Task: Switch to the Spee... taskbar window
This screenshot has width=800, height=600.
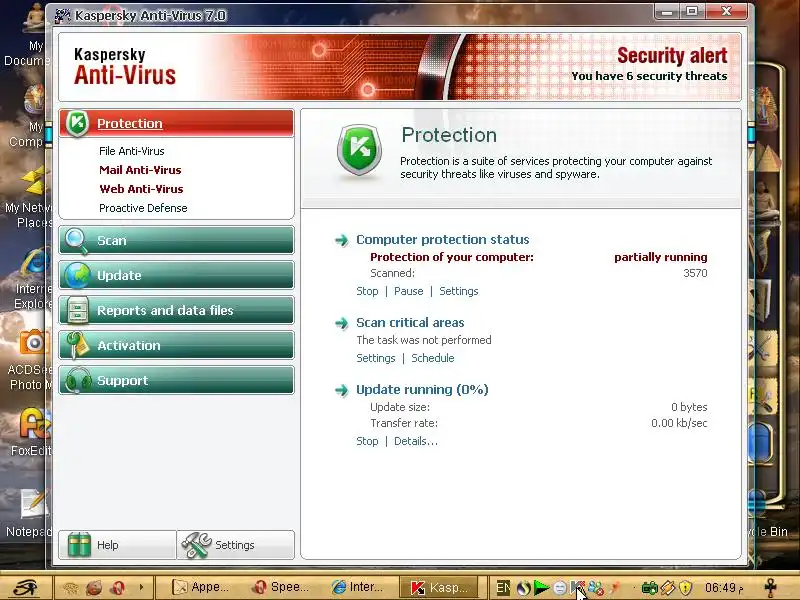Action: point(282,588)
